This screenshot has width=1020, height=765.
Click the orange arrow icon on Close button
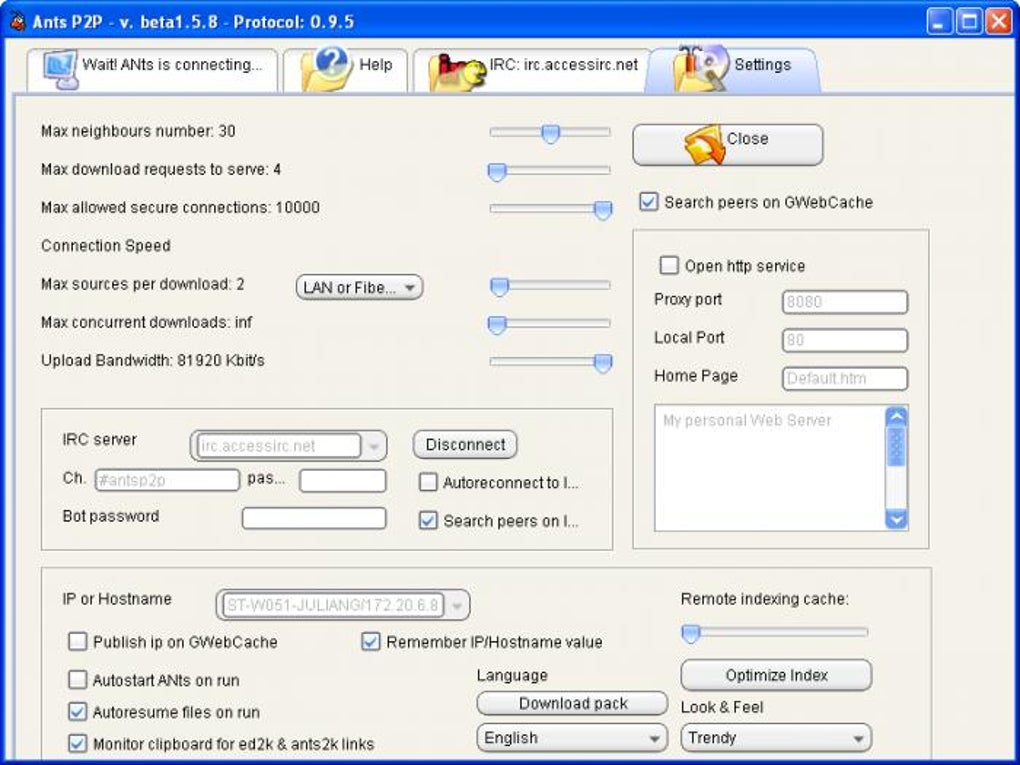(704, 144)
